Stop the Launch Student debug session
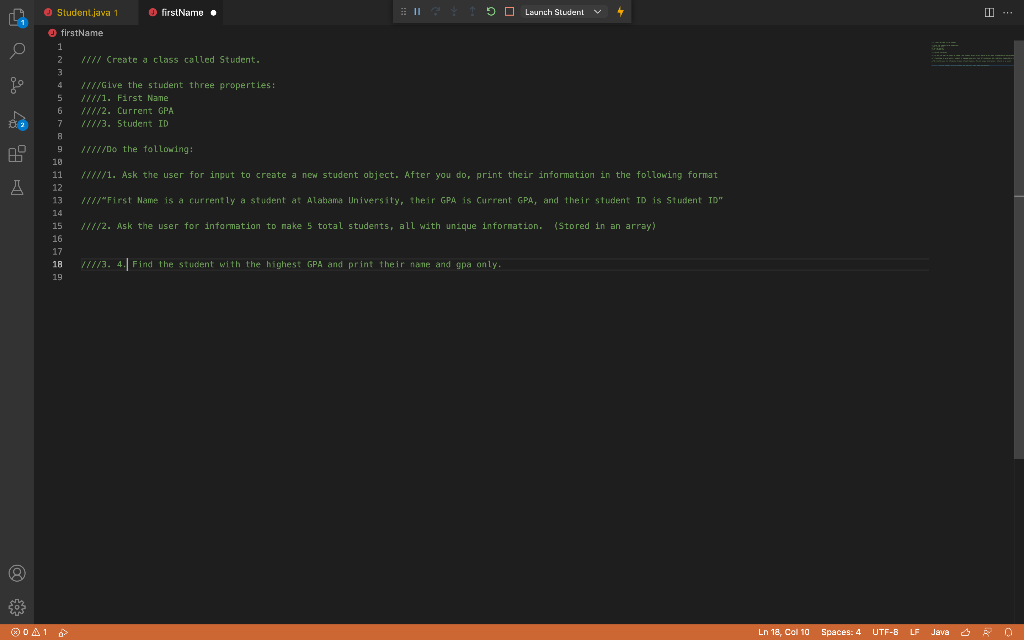The width and height of the screenshot is (1024, 640). 508,12
